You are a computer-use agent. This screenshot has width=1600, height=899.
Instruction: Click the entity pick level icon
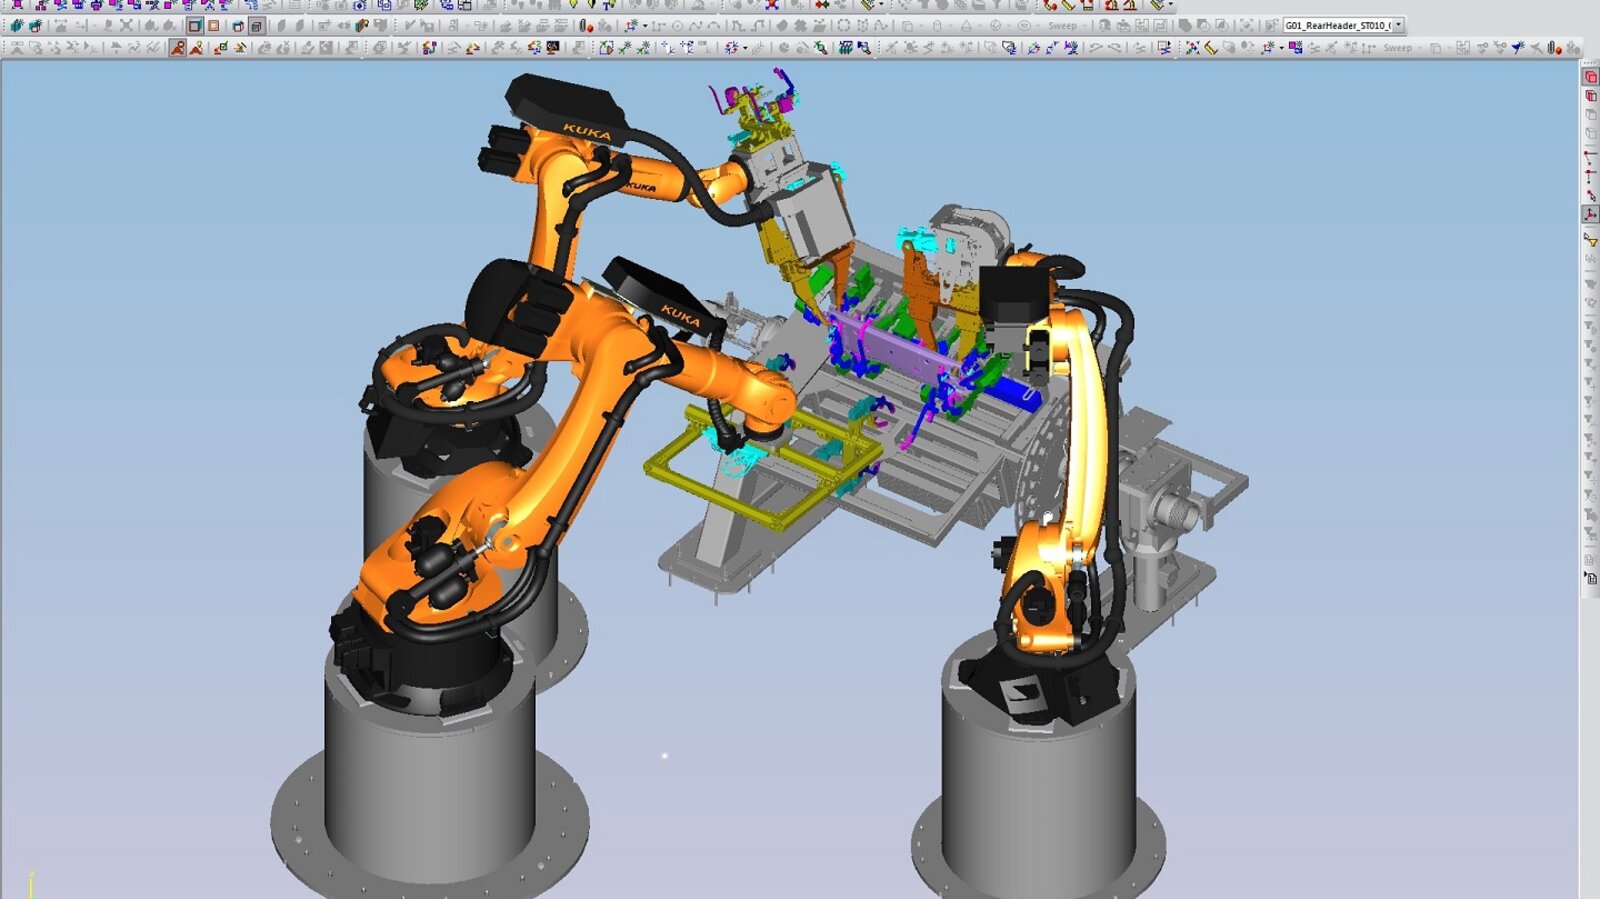pos(1590,96)
